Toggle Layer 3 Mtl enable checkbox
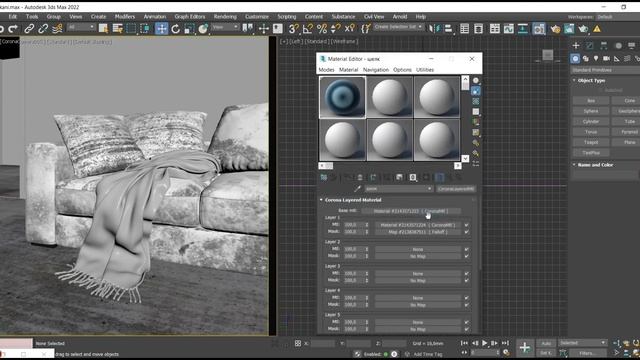640x360 pixels. 467,273
